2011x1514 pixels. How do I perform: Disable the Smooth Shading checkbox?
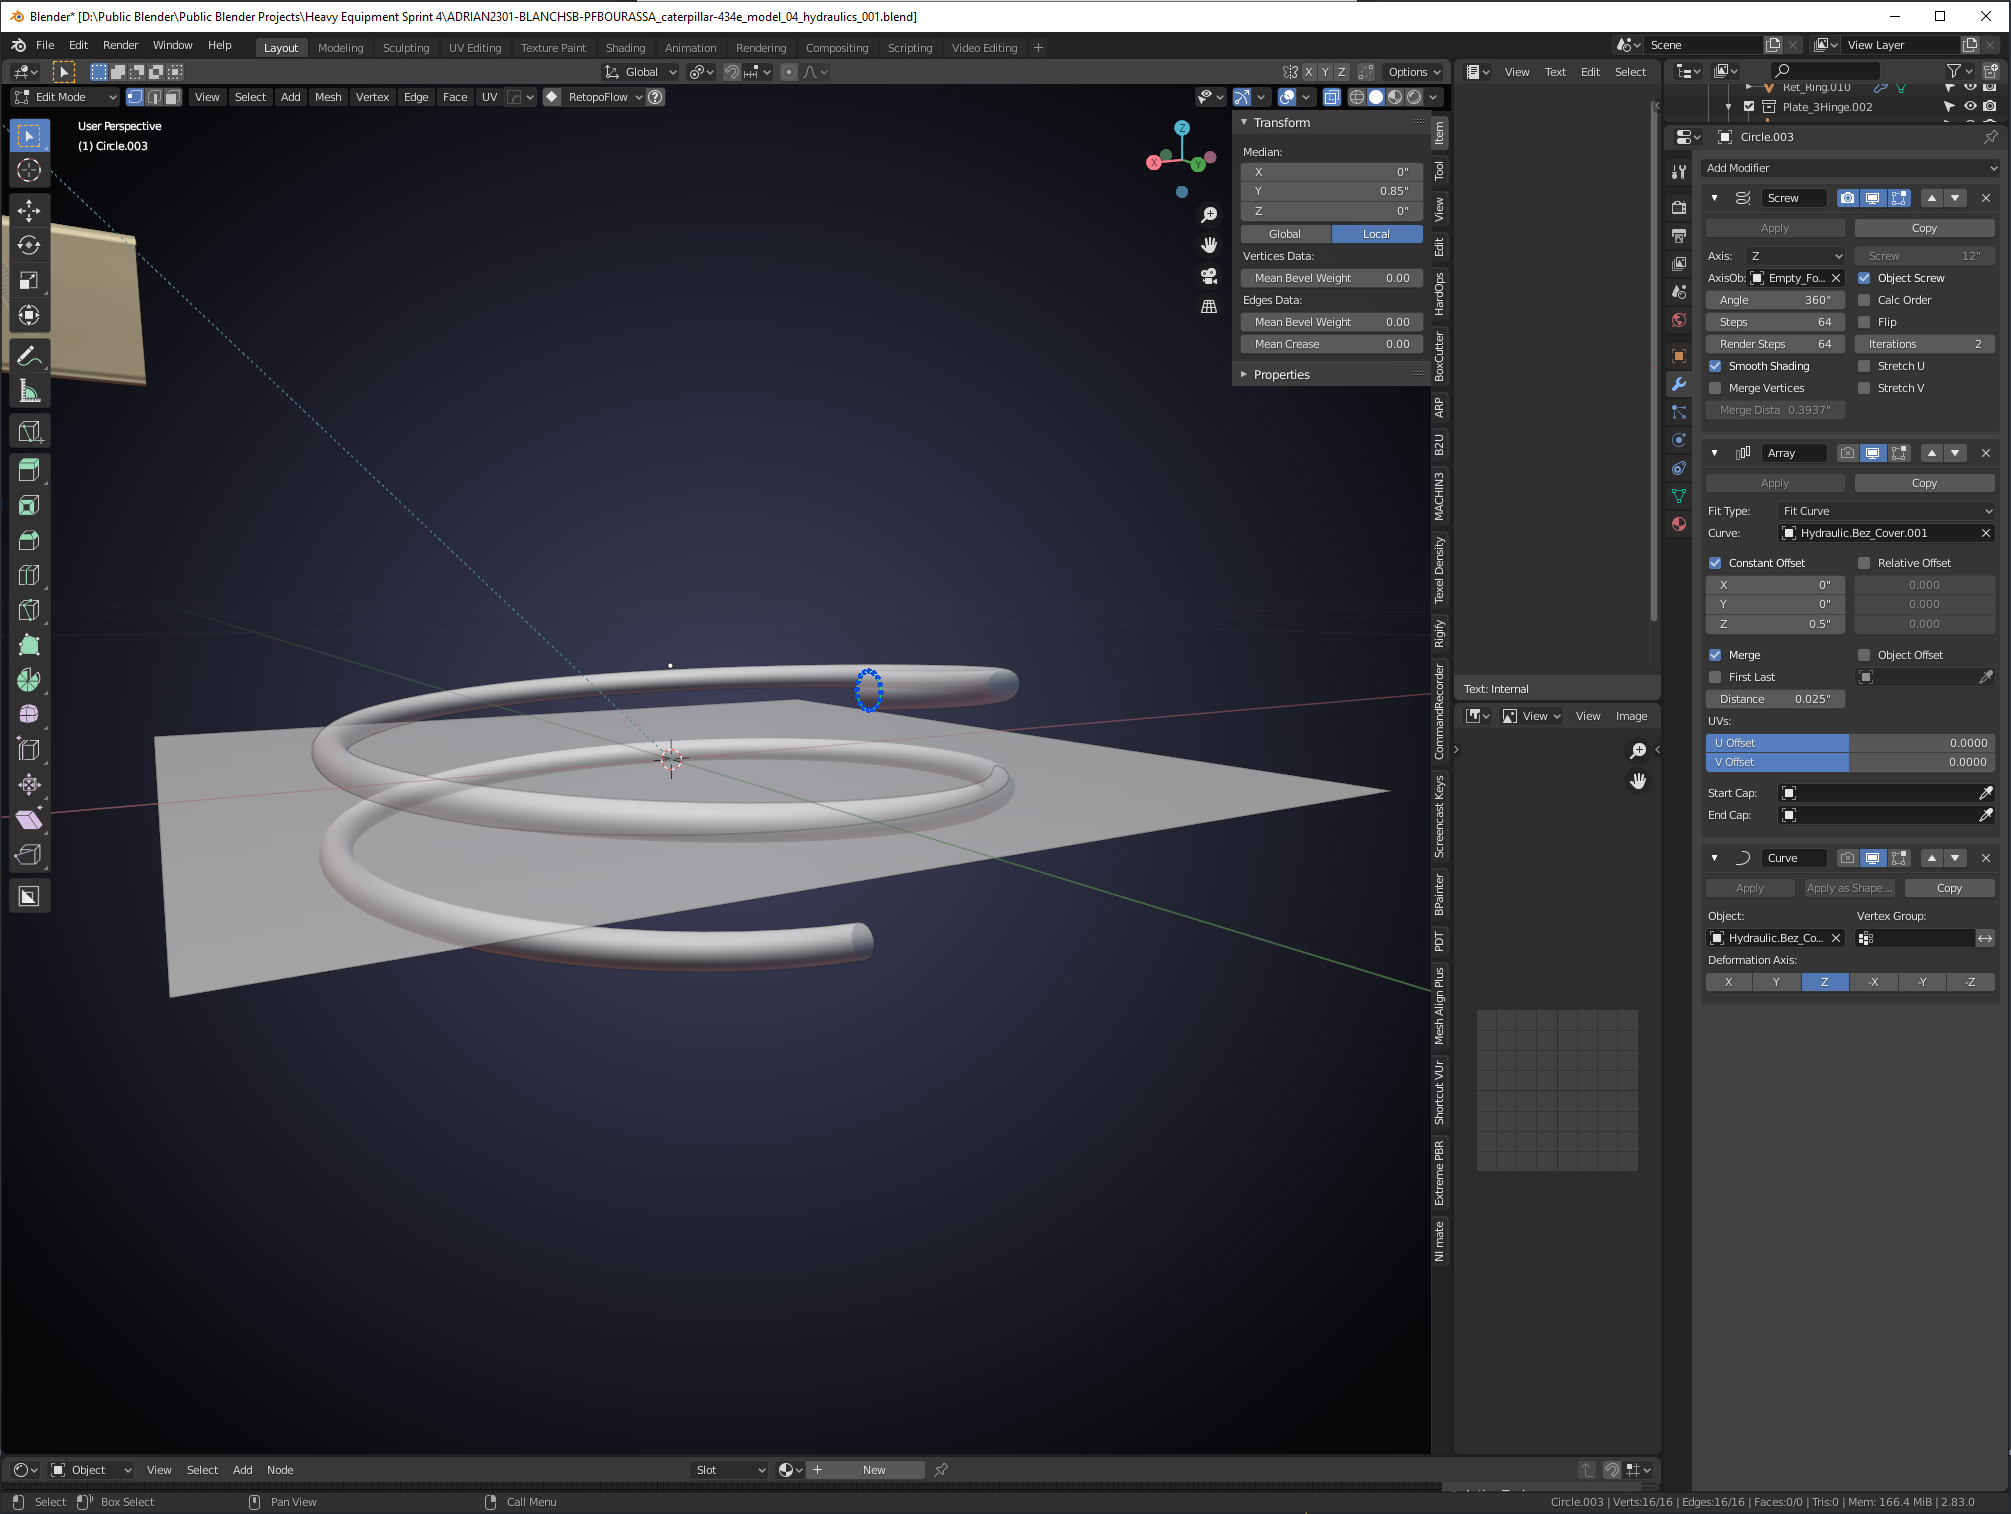[1716, 366]
